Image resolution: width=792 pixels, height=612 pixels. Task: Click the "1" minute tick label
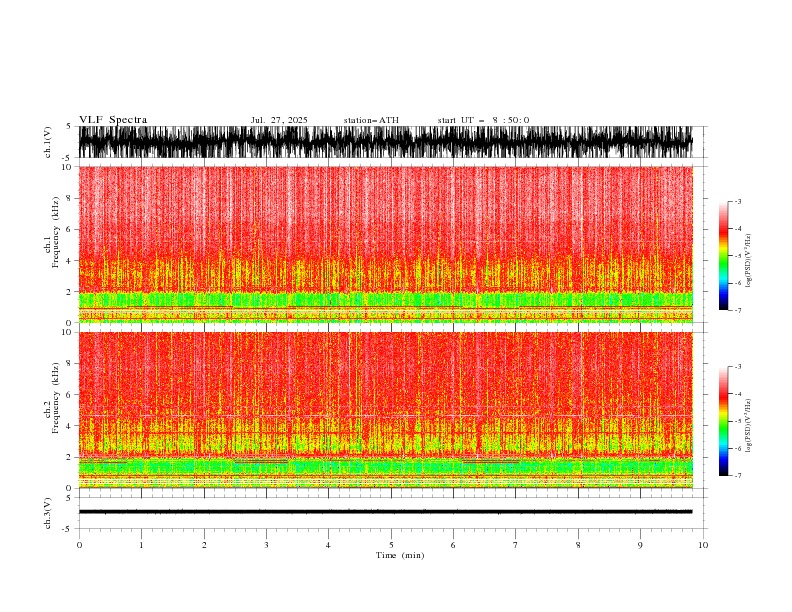141,545
